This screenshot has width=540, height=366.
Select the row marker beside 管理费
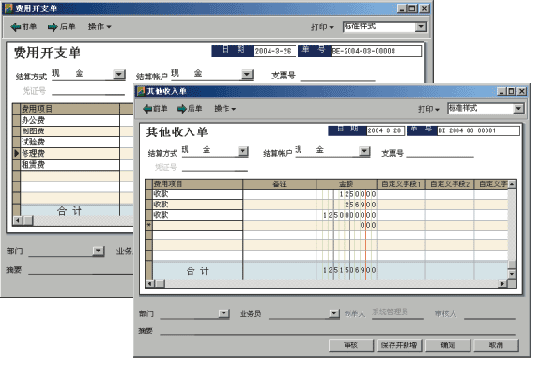[16, 154]
